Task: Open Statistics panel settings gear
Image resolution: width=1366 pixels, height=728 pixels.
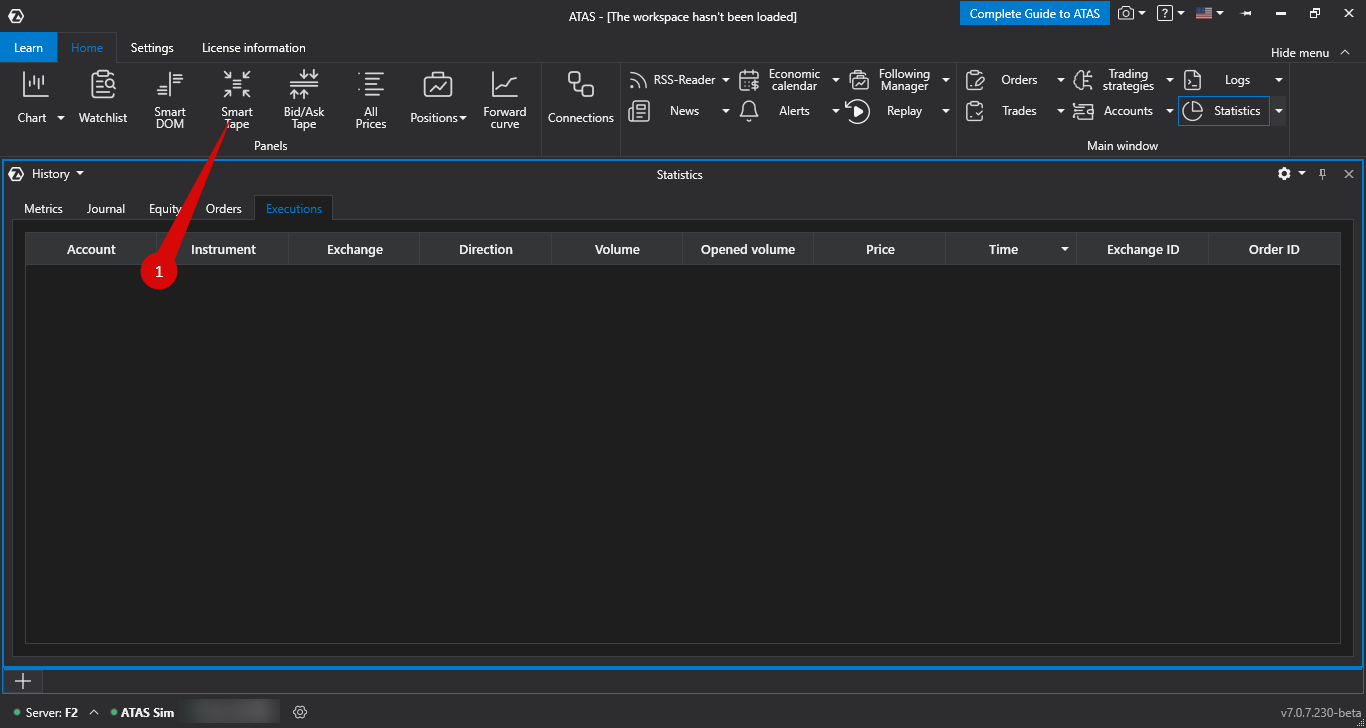Action: coord(1284,174)
